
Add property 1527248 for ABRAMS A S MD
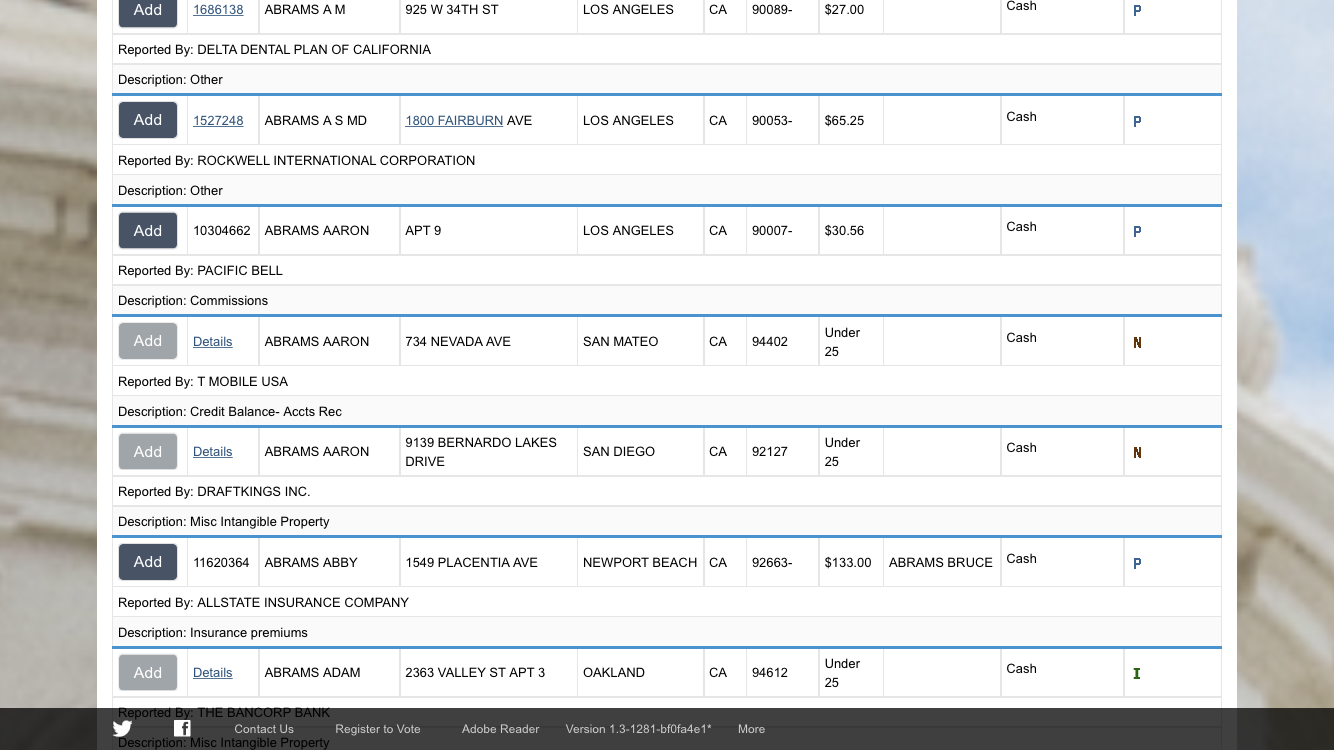click(x=148, y=120)
